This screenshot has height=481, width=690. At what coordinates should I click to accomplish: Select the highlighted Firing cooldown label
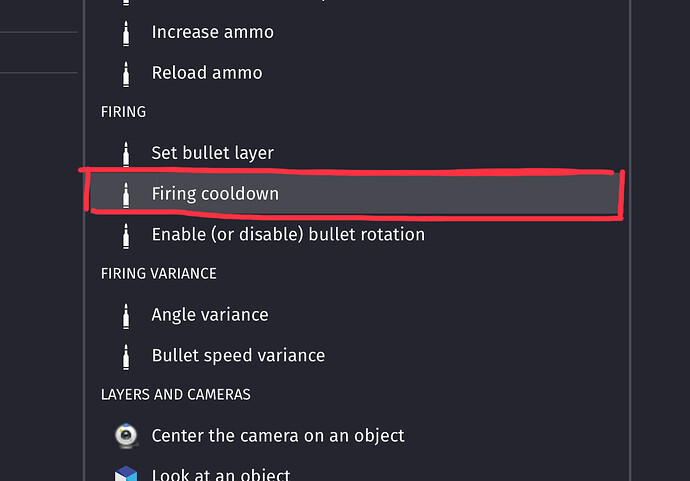pos(215,194)
